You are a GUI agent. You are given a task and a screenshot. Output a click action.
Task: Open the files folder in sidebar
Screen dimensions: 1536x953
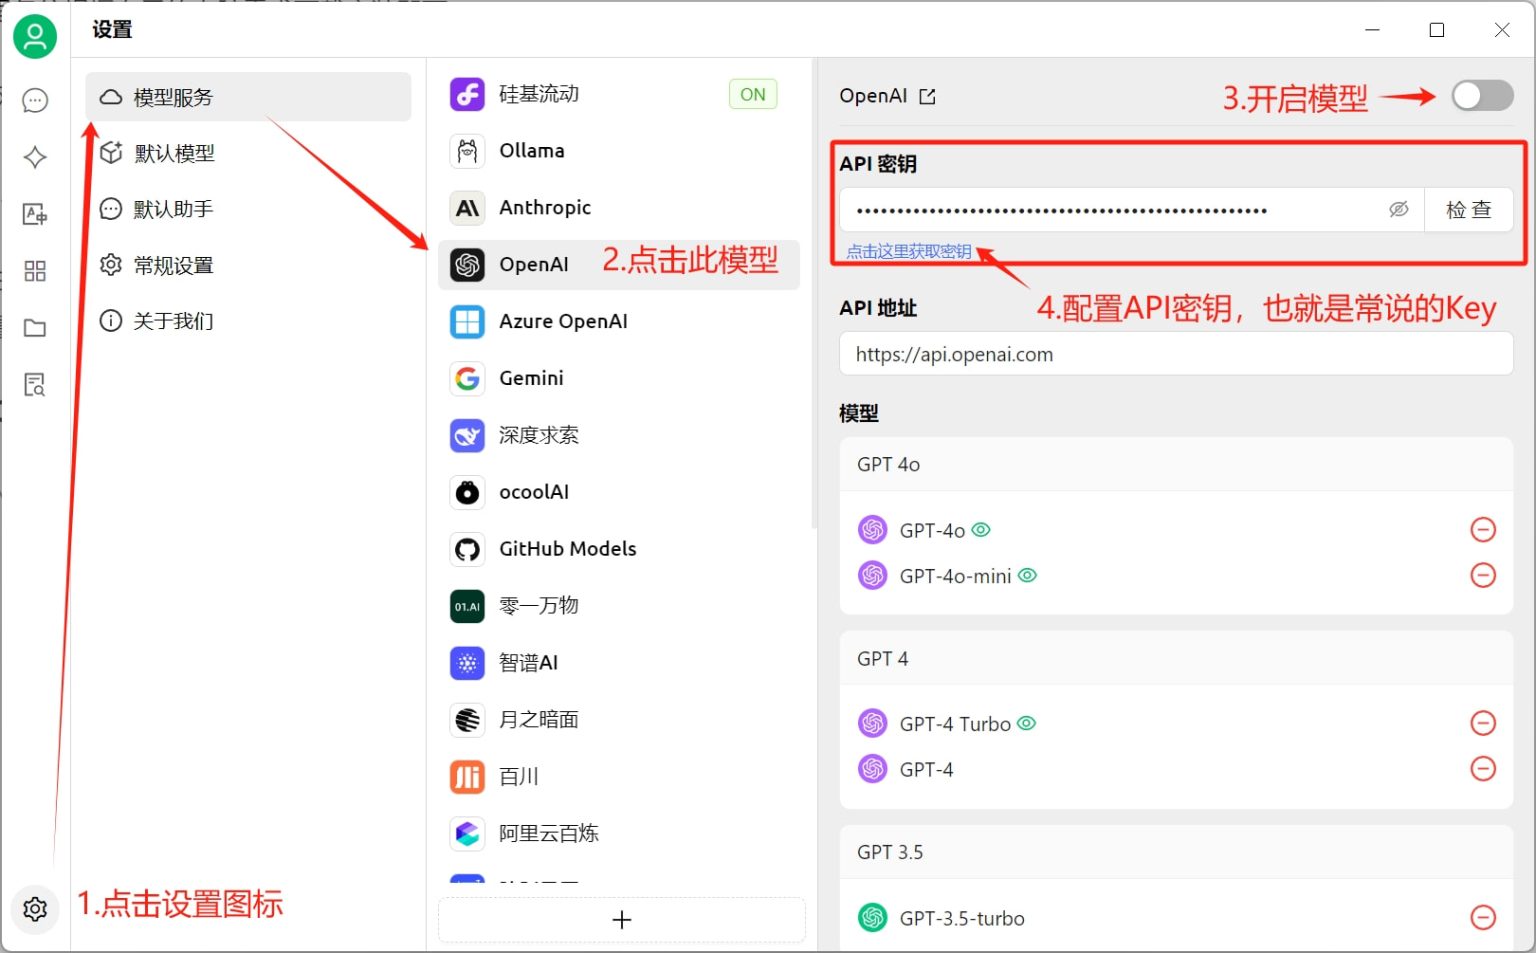click(34, 327)
